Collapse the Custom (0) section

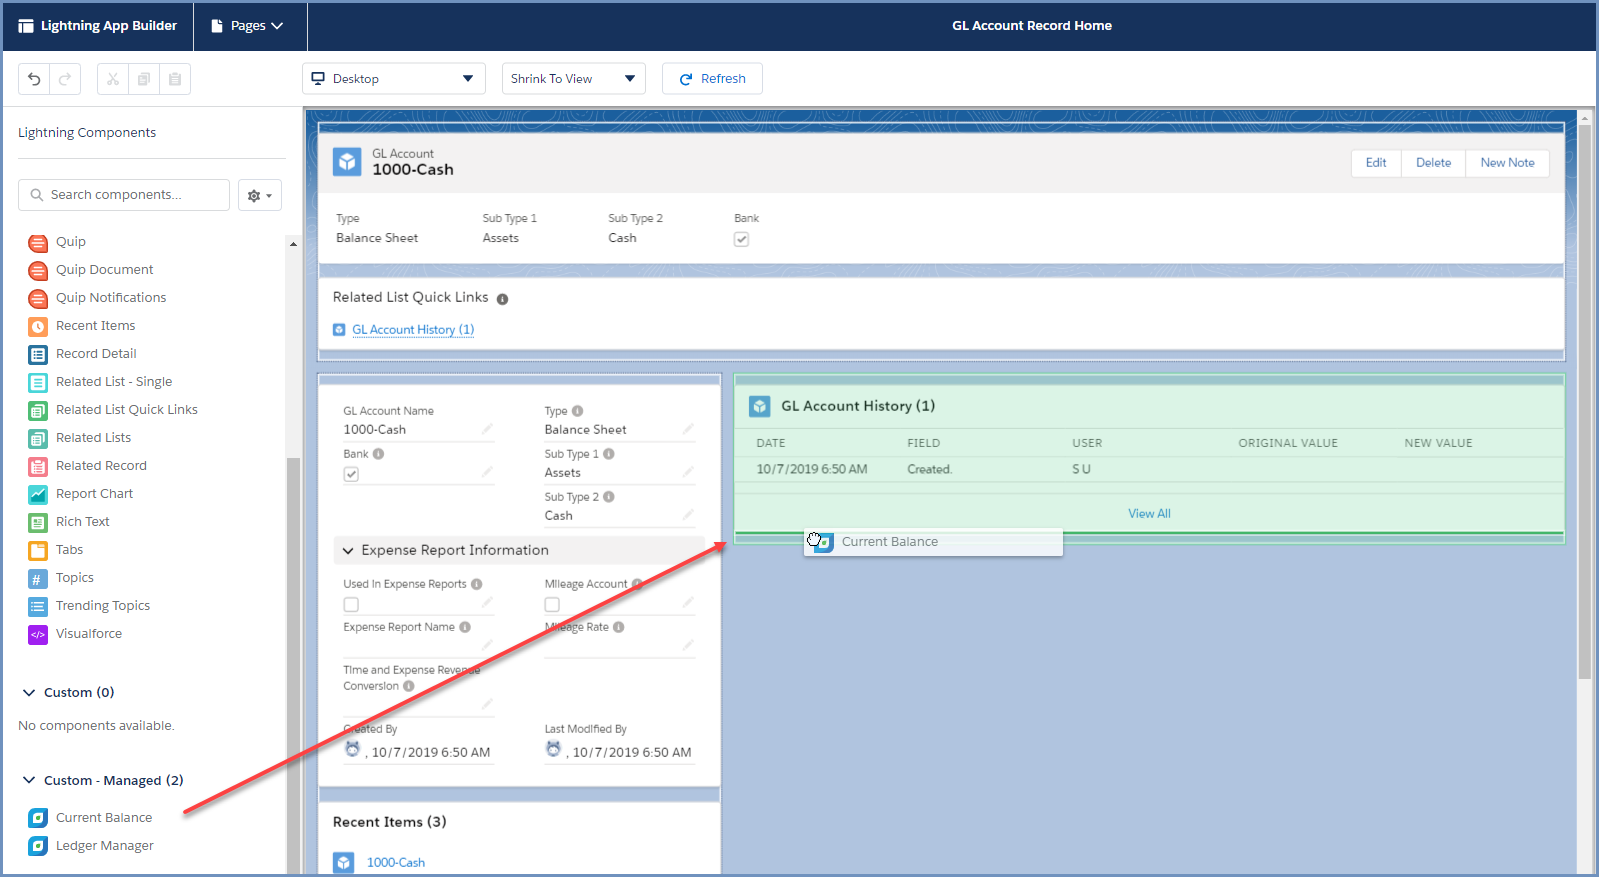pos(29,692)
